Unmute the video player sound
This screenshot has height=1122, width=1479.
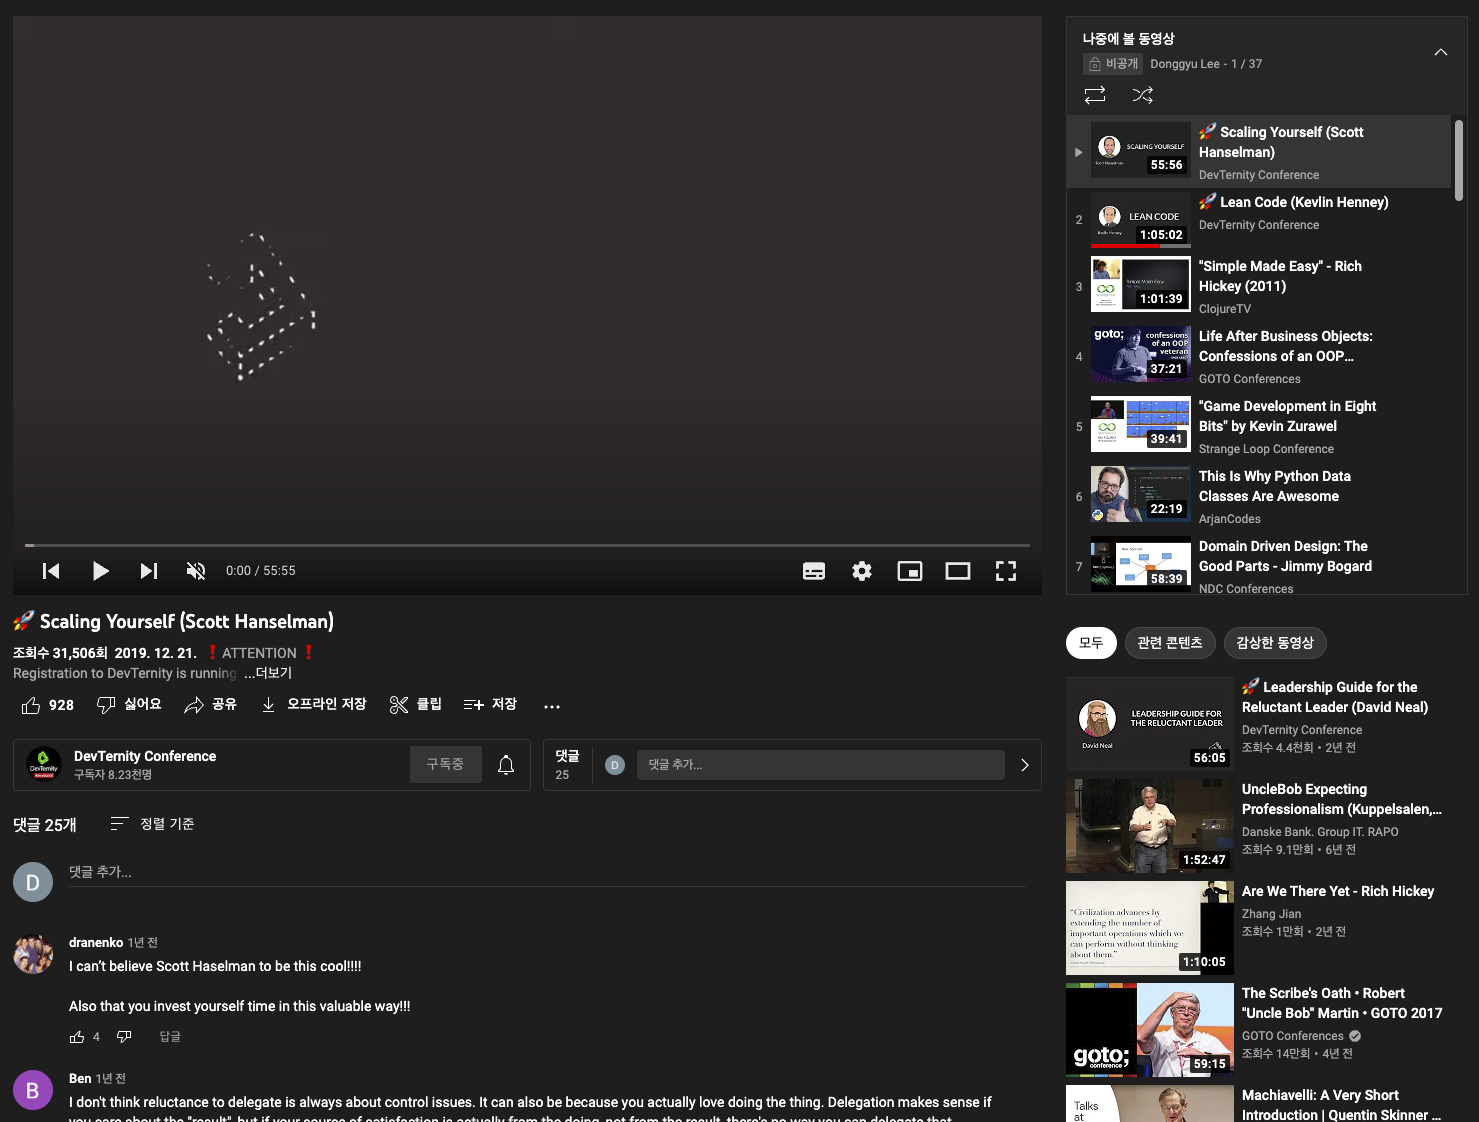[196, 571]
